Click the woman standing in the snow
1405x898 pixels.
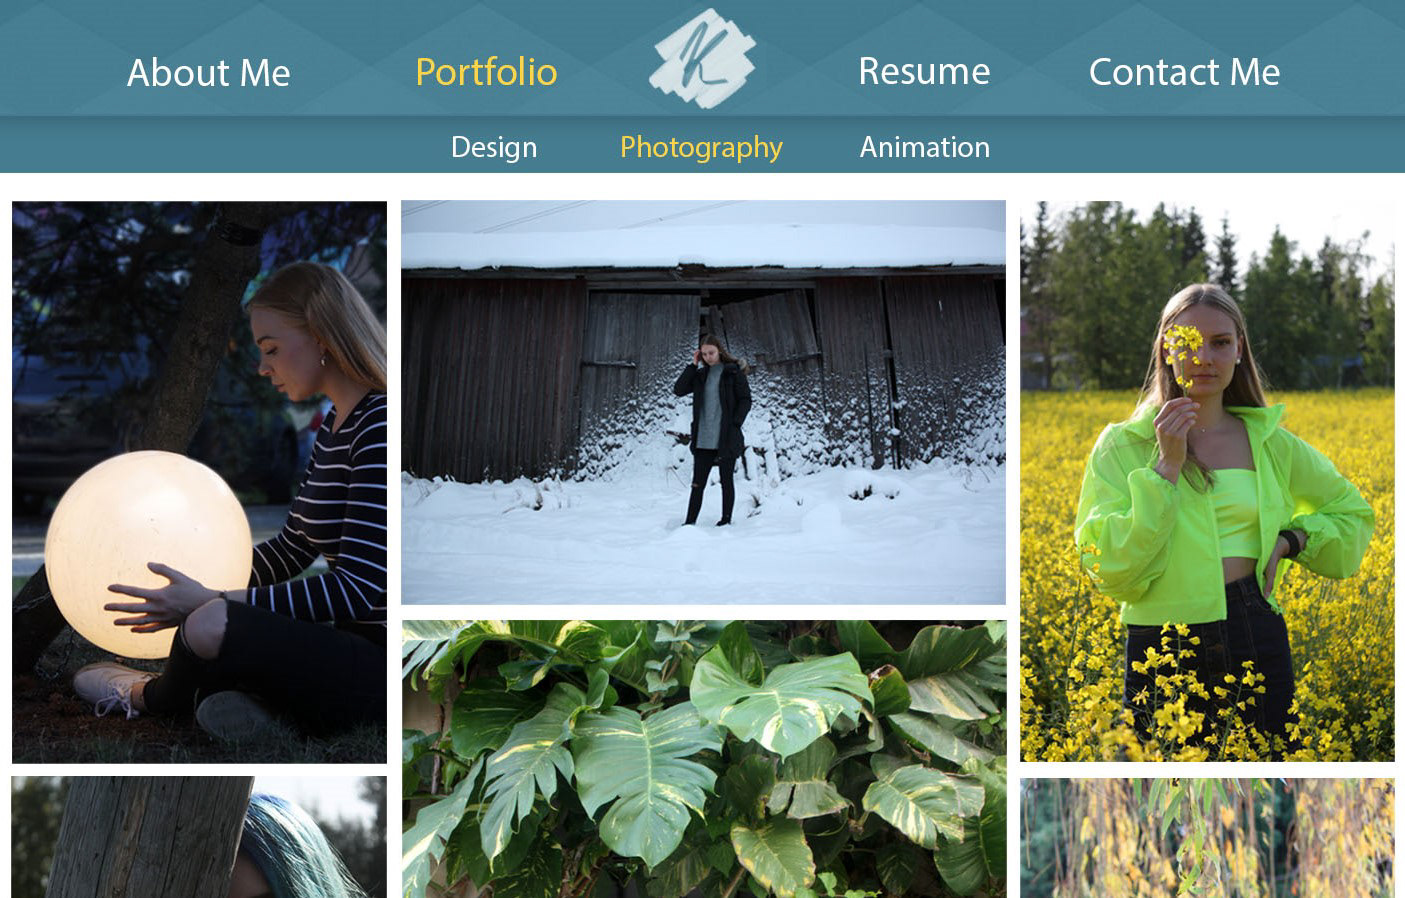coord(712,430)
